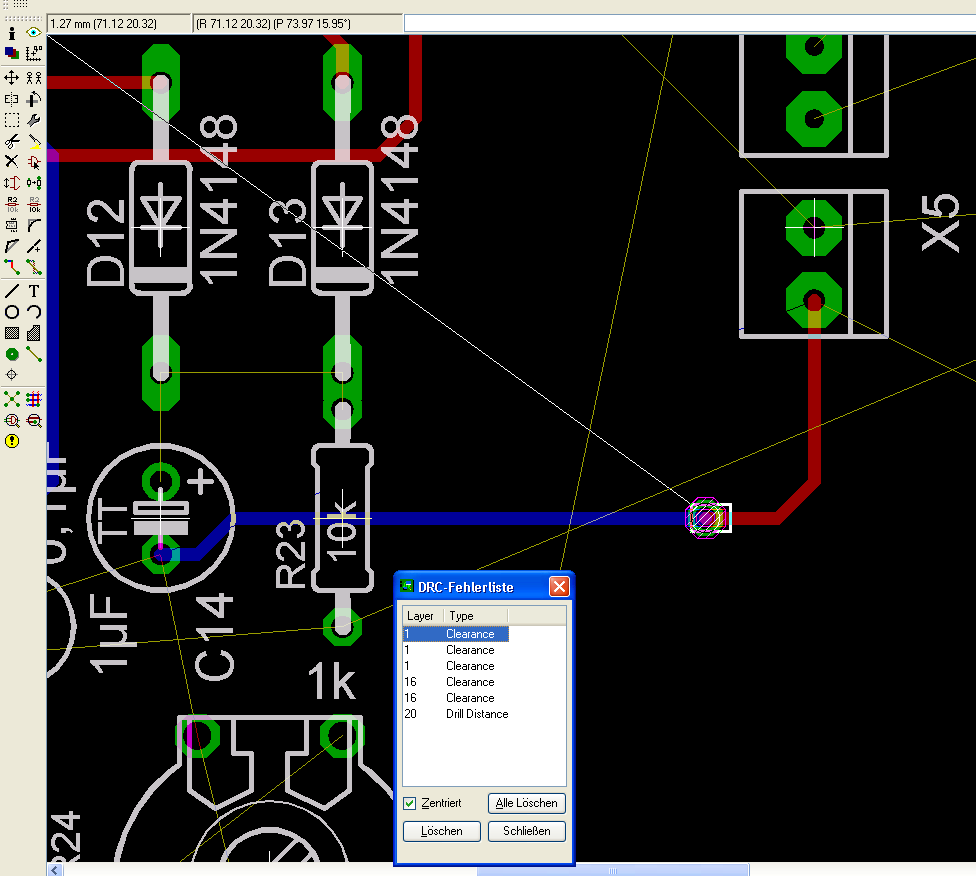Click the Alle Löschen button

click(527, 803)
